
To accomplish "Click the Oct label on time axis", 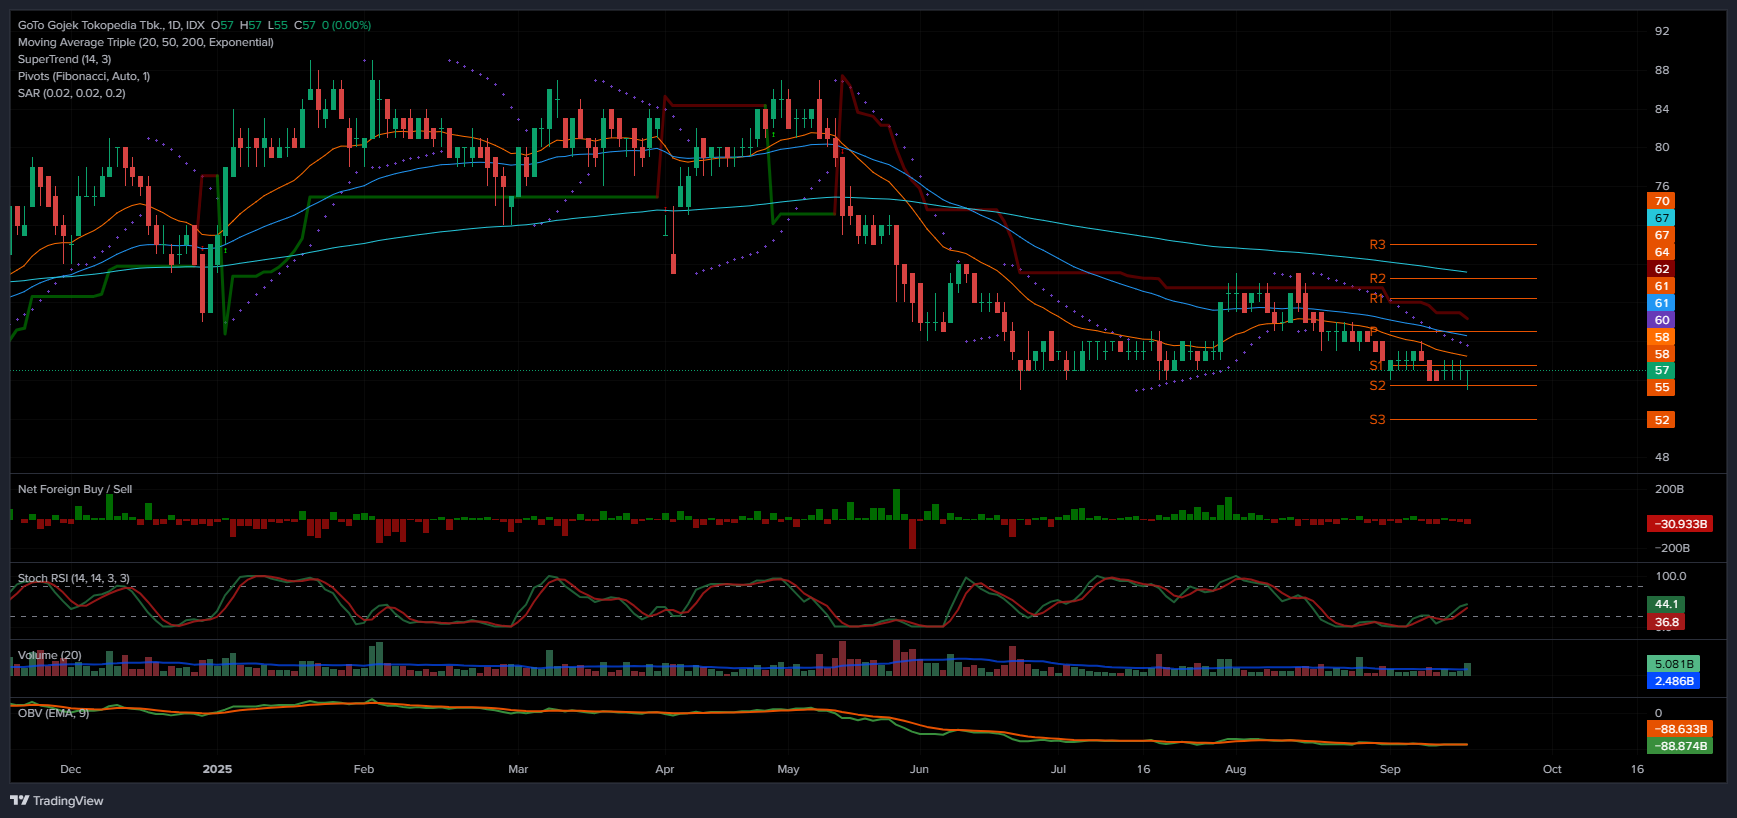I will pyautogui.click(x=1552, y=769).
